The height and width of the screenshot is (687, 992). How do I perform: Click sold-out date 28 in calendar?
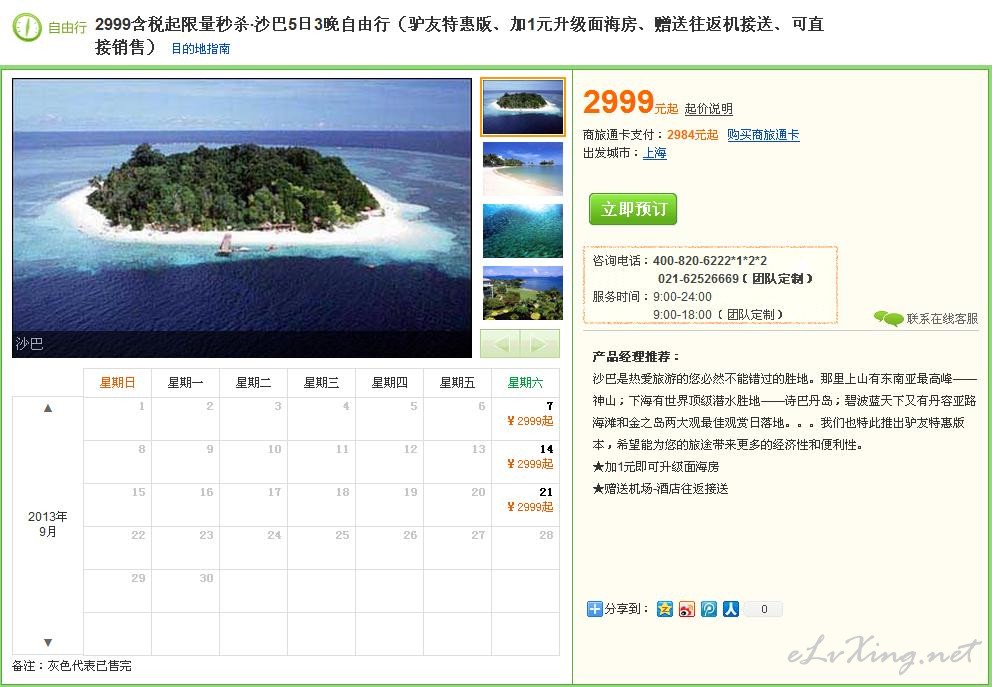(526, 548)
